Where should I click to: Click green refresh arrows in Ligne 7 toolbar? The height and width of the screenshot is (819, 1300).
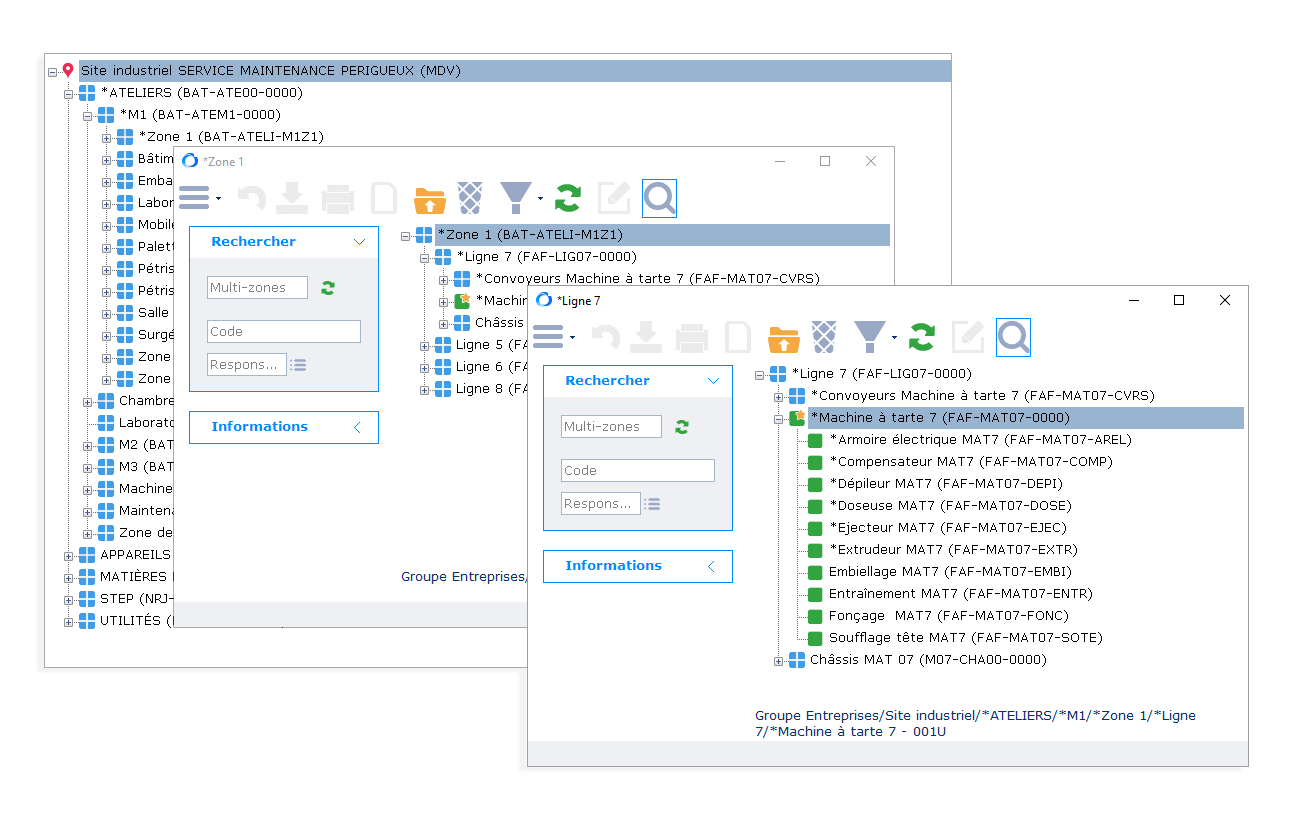click(921, 338)
